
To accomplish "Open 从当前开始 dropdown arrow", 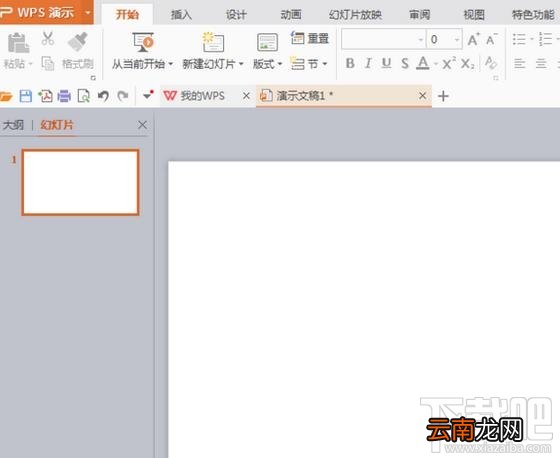I will (171, 64).
